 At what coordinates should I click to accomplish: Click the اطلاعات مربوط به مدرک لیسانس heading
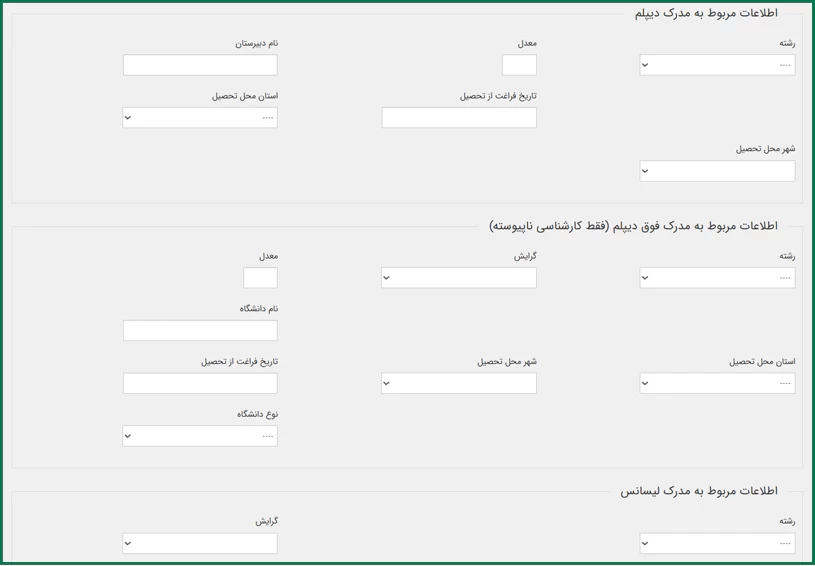pyautogui.click(x=698, y=491)
